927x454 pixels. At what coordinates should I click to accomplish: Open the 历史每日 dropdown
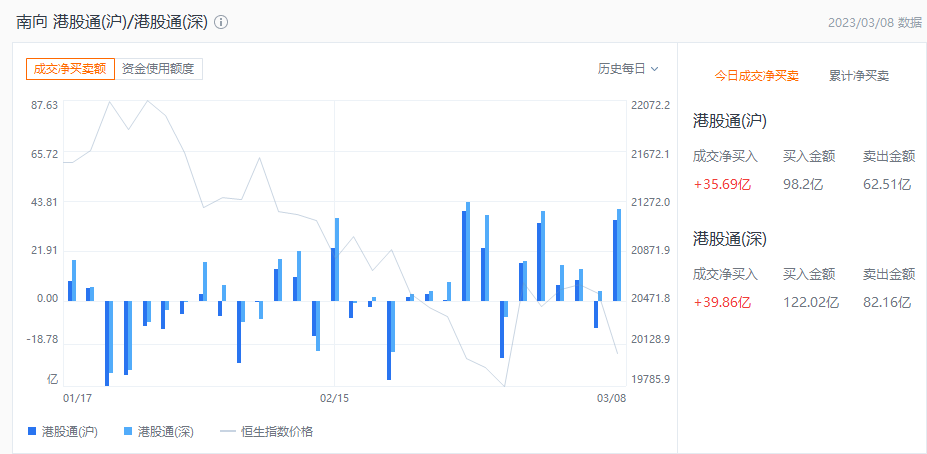point(628,69)
